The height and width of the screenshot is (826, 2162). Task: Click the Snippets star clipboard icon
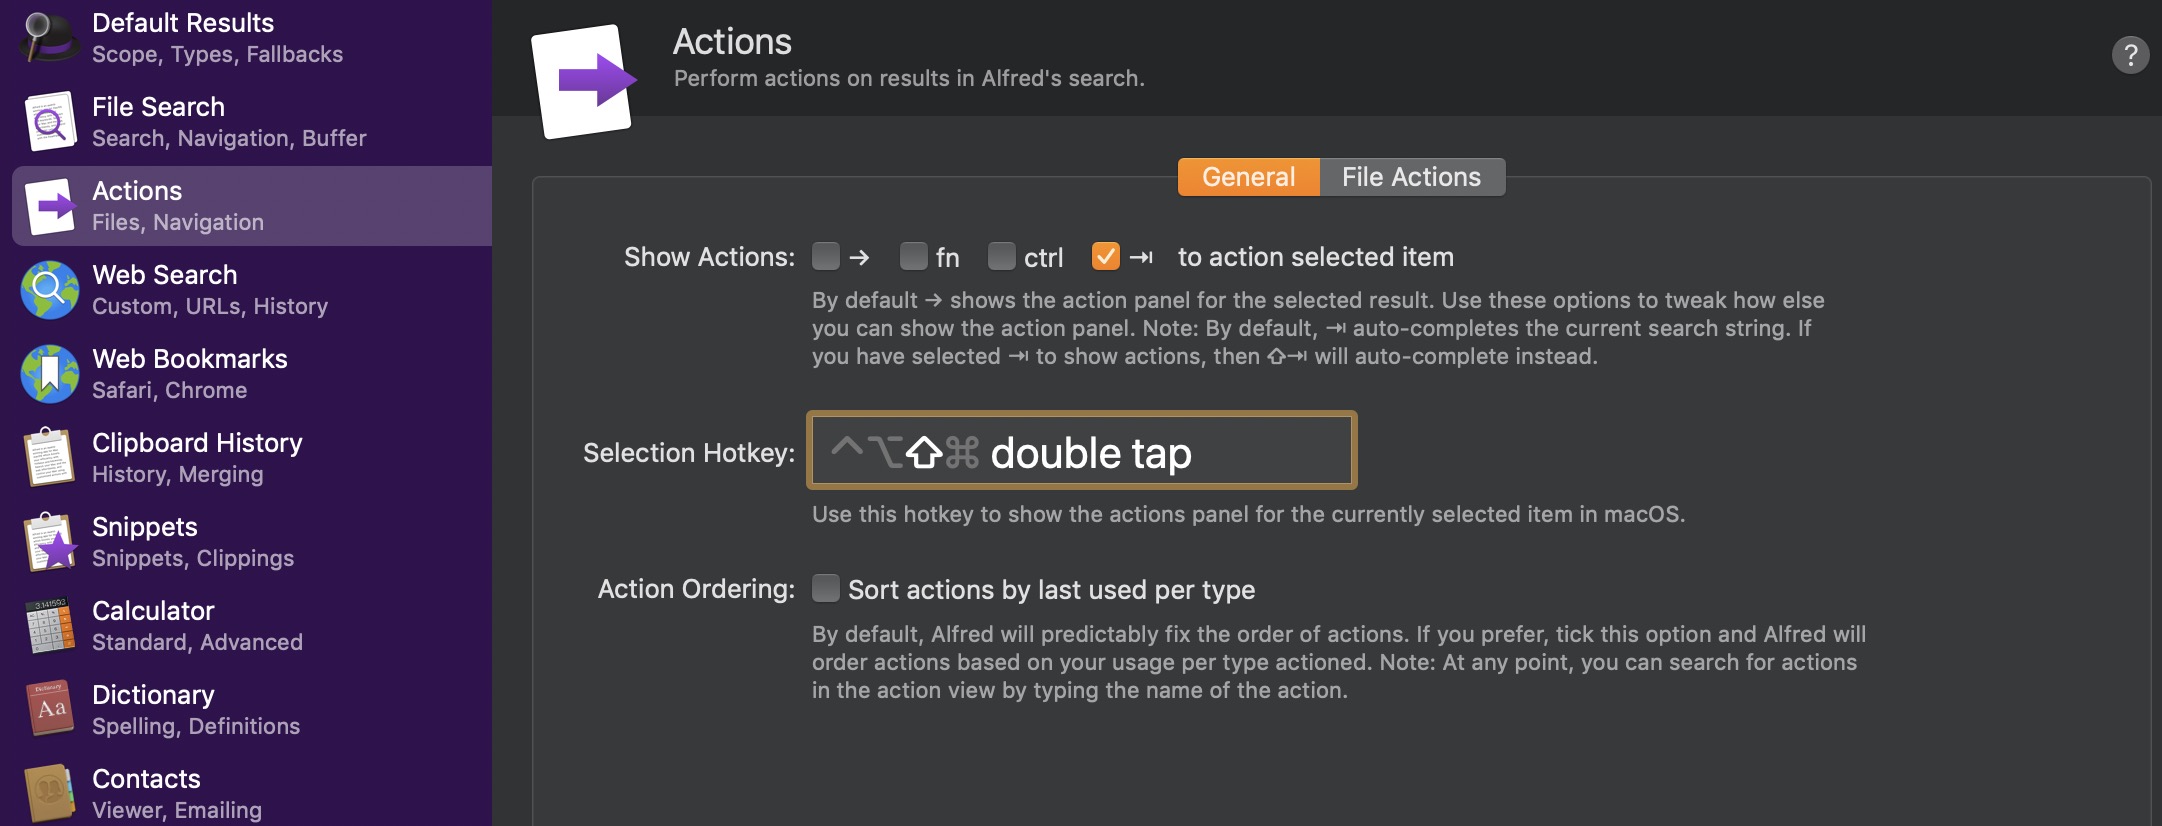coord(50,542)
